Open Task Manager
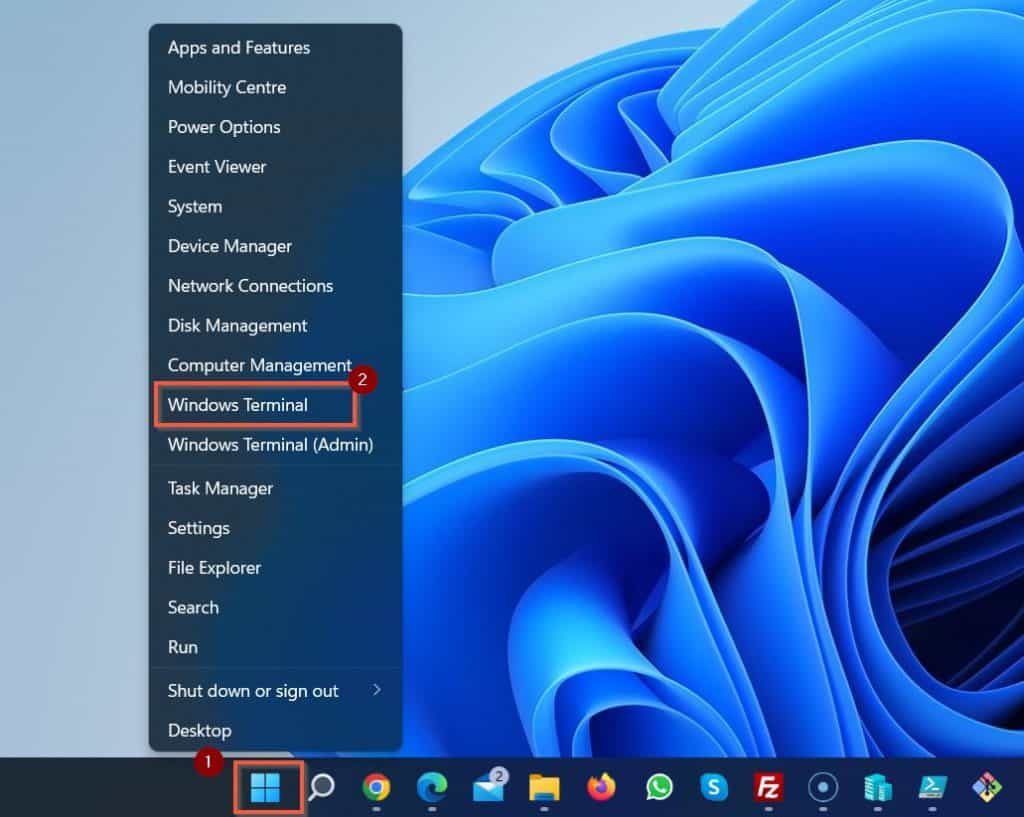 click(276, 489)
